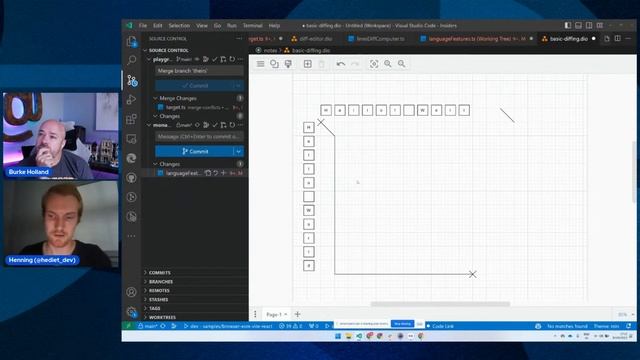The height and width of the screenshot is (360, 640).
Task: Open the Extensions view
Action: (131, 119)
